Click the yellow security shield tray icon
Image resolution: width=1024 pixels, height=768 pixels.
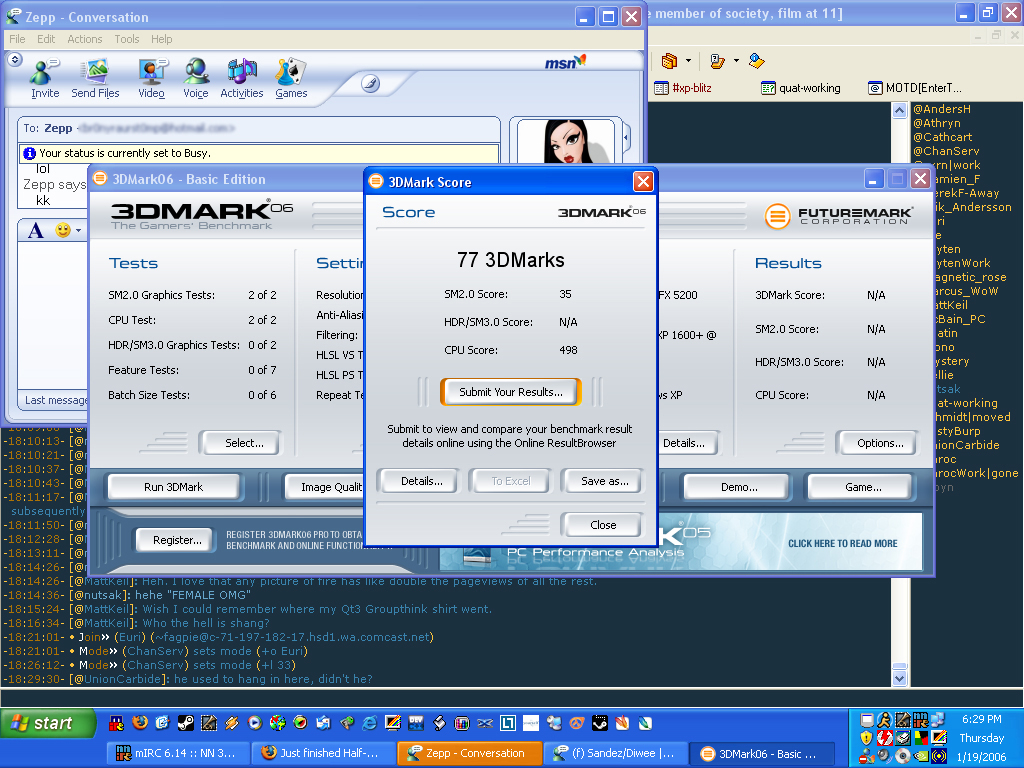click(x=867, y=738)
